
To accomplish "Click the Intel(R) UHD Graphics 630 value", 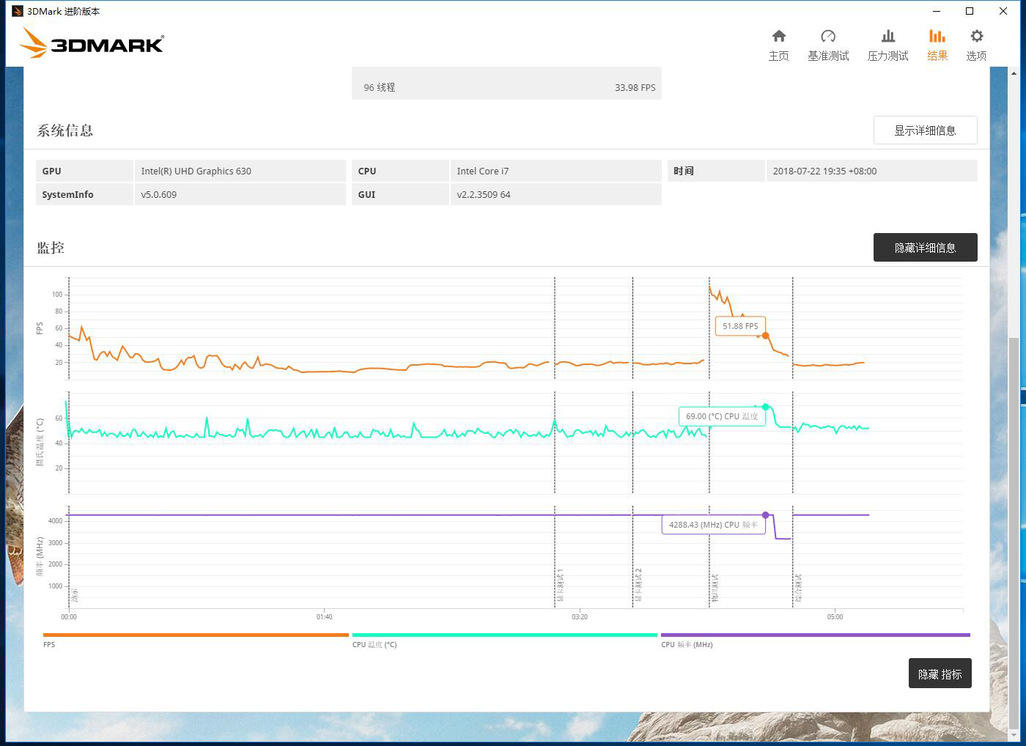I will 196,171.
